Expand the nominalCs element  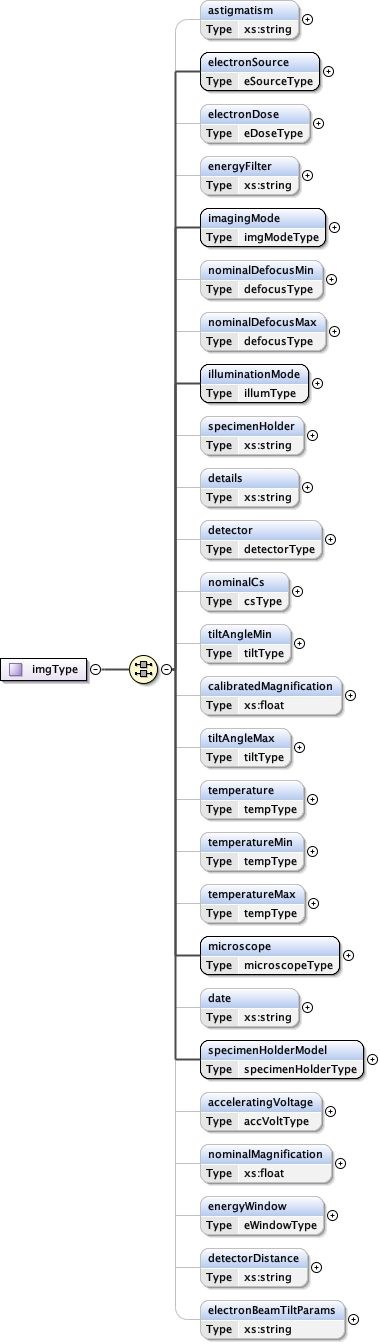(297, 591)
